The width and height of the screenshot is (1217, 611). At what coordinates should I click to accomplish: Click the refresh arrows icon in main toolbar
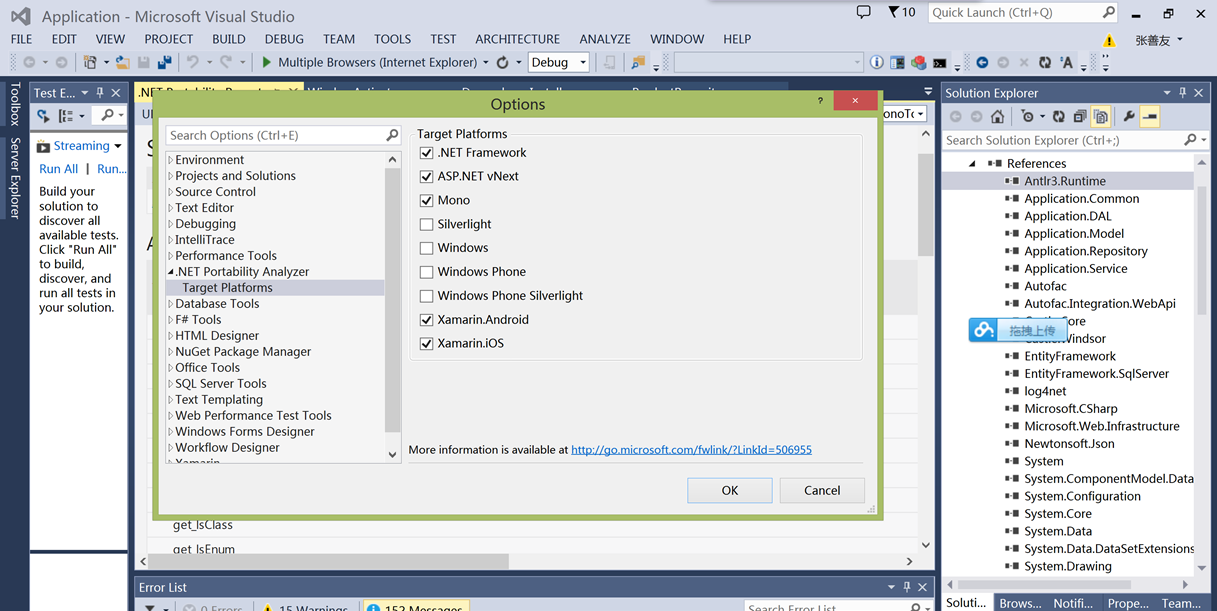1045,62
